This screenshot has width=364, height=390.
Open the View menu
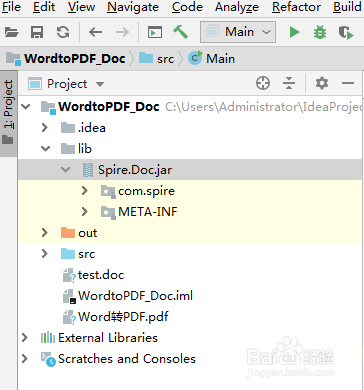point(81,7)
